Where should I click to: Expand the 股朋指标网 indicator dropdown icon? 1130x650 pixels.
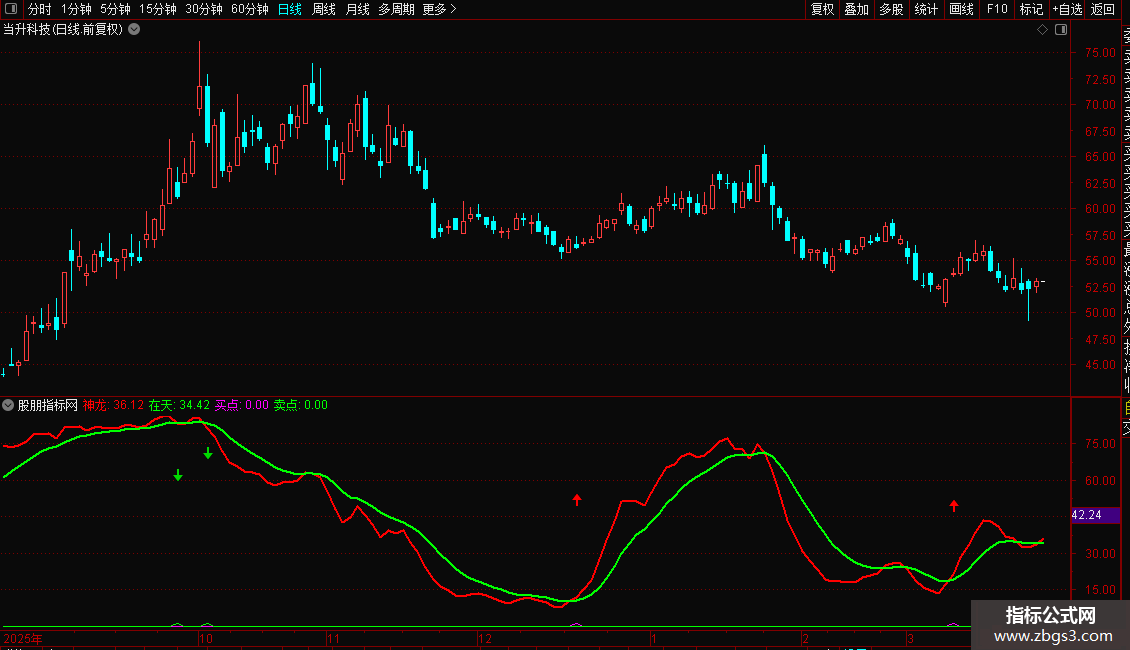8,405
